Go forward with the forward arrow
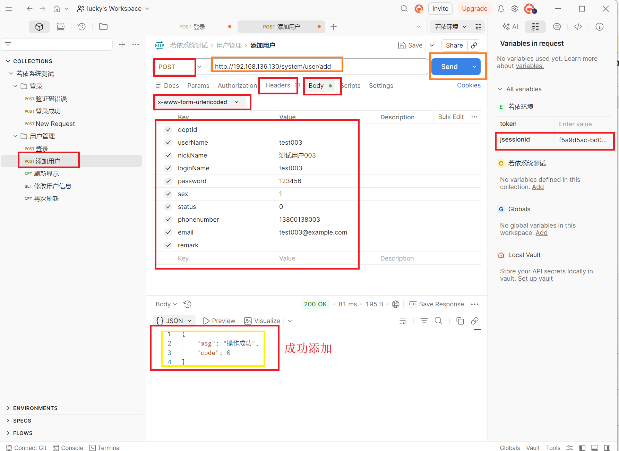Screen dimensions: 619x451 tap(42, 9)
